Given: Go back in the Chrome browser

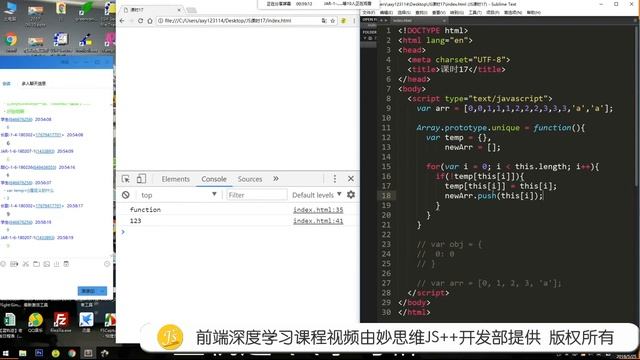Looking at the screenshot, I should [122, 20].
